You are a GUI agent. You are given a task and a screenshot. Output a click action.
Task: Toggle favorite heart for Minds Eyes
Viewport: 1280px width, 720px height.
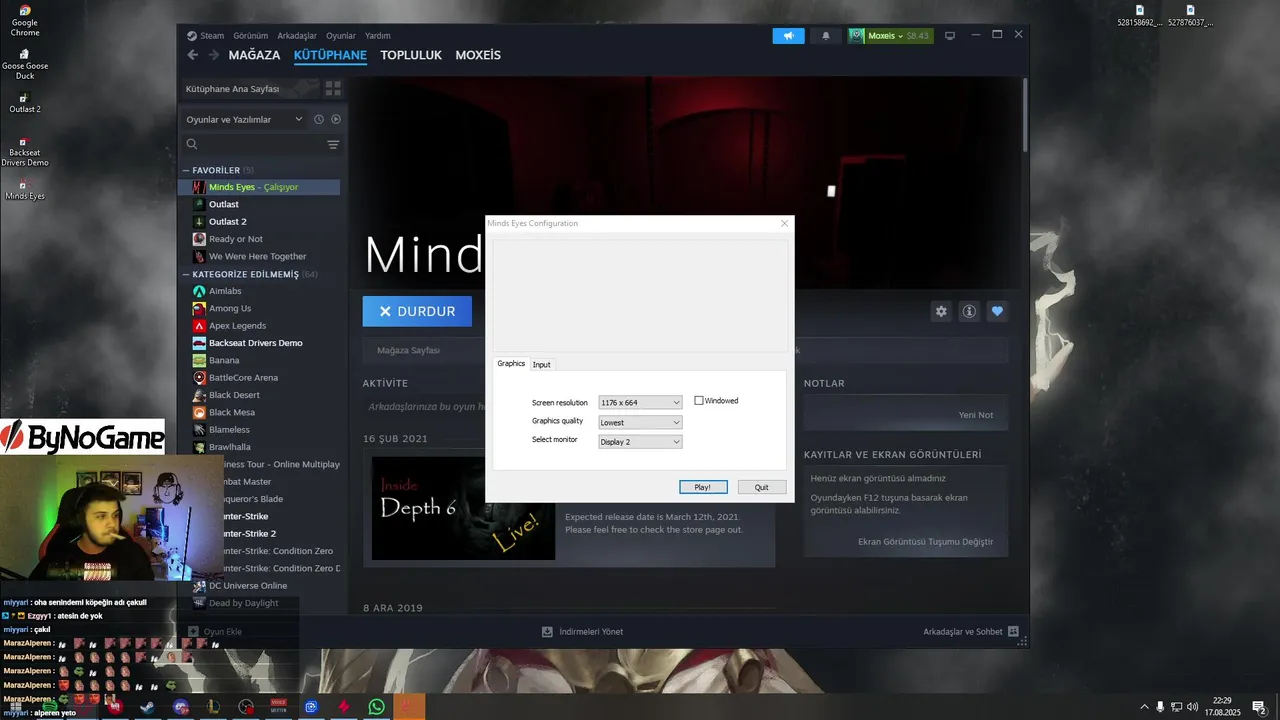coord(997,311)
